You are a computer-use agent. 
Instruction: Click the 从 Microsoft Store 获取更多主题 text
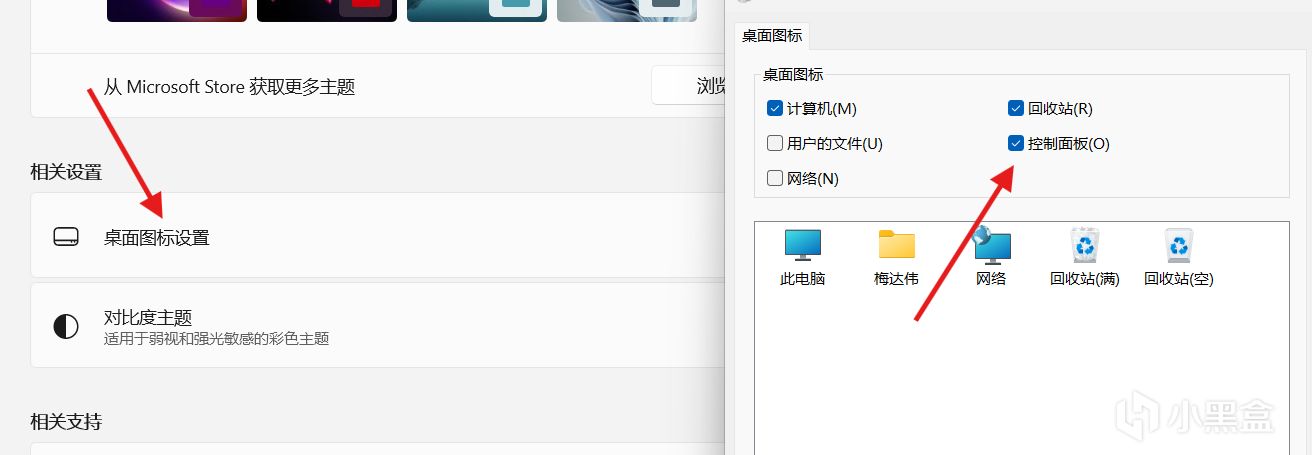coord(229,87)
